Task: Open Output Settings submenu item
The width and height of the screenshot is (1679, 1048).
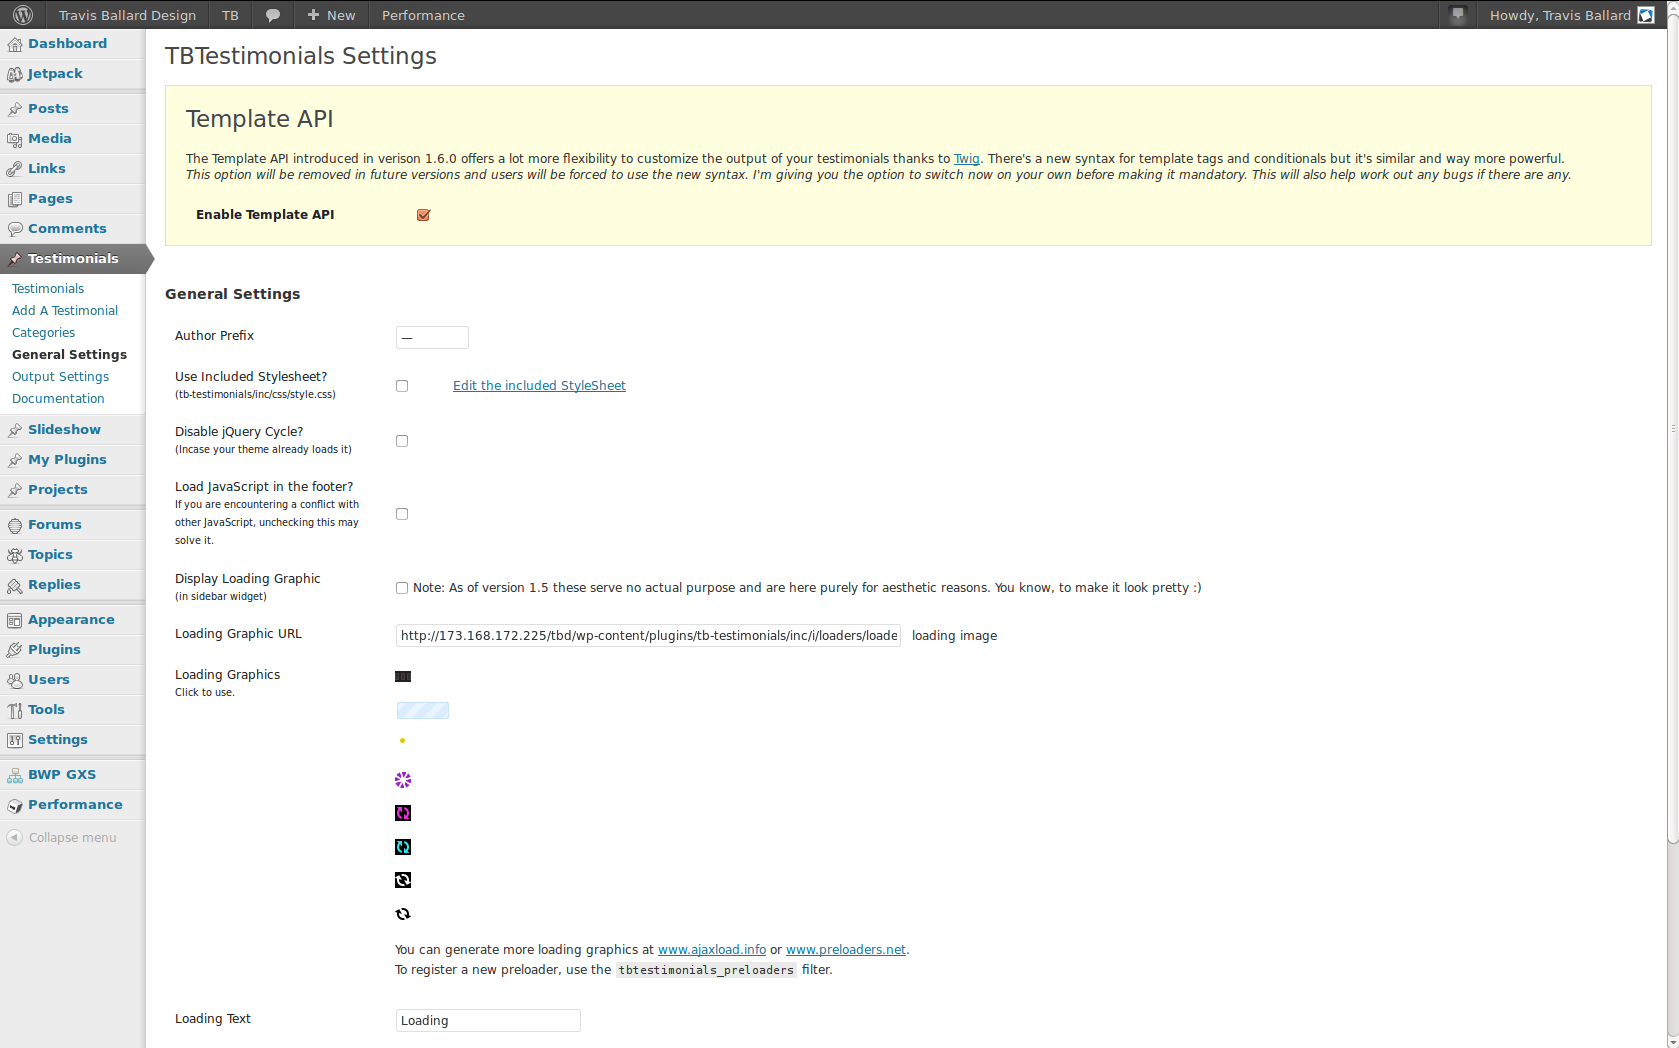Action: (x=61, y=377)
